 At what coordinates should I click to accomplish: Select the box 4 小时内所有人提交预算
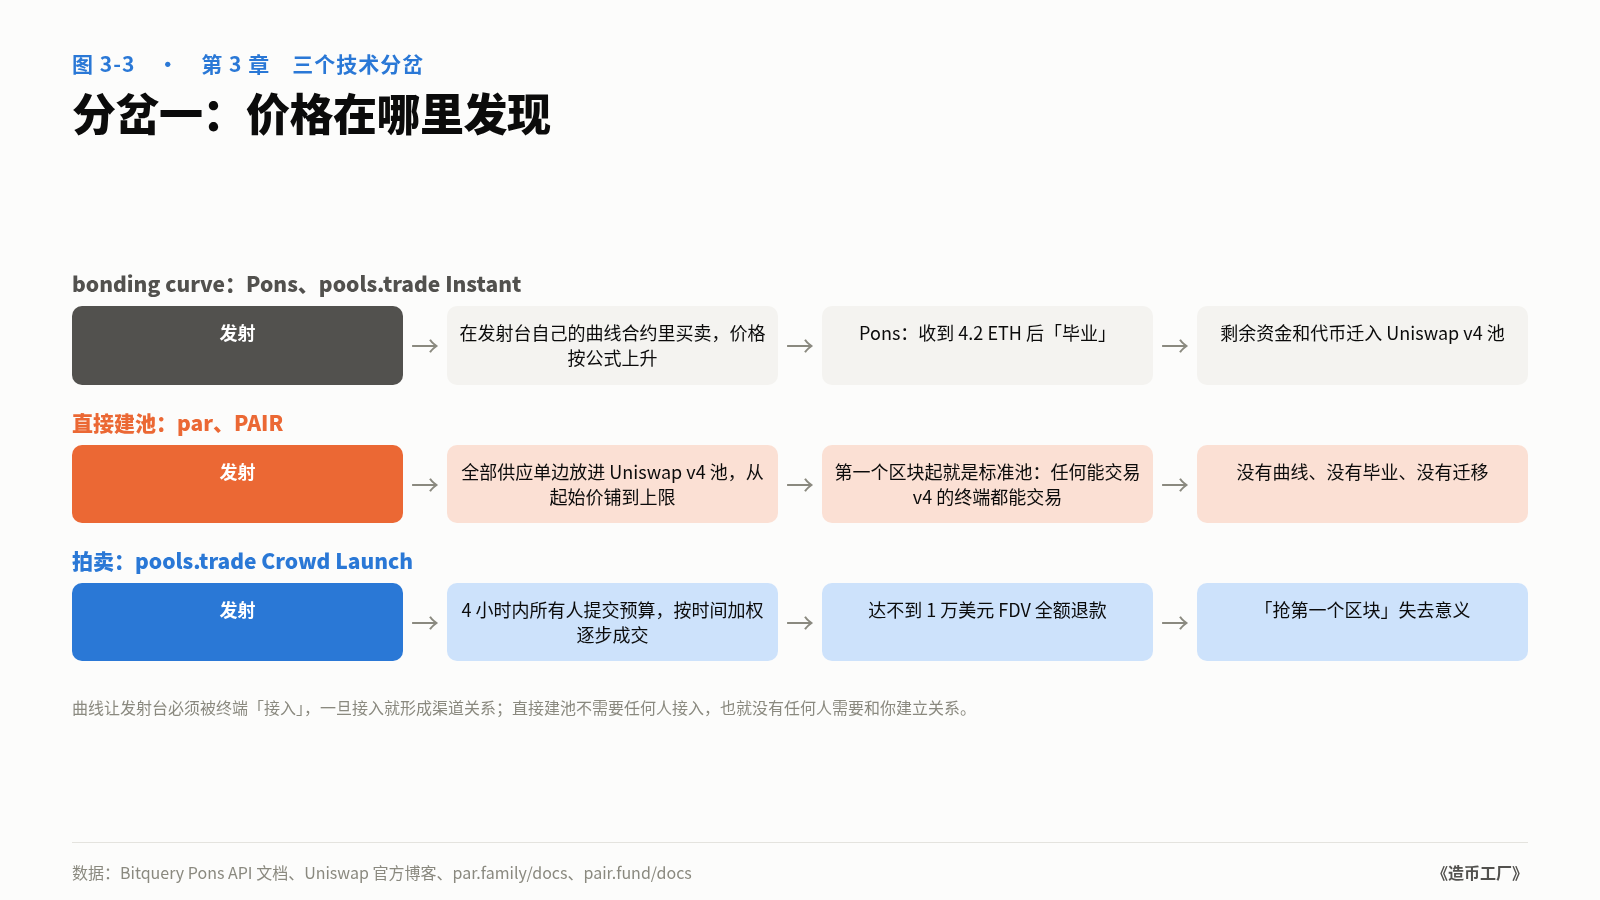pyautogui.click(x=612, y=622)
